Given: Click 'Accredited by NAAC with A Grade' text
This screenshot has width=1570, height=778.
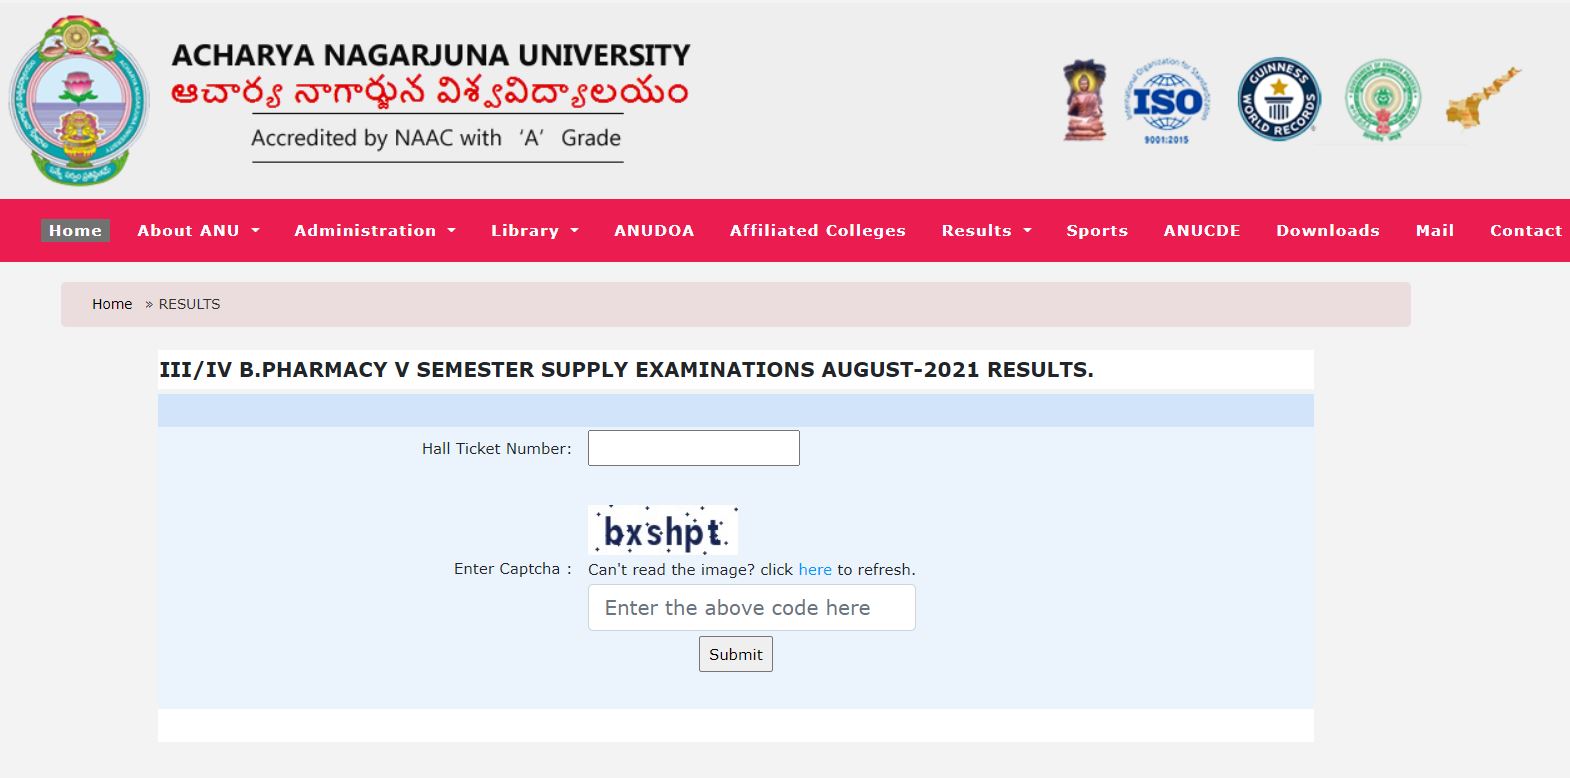Looking at the screenshot, I should tap(436, 138).
